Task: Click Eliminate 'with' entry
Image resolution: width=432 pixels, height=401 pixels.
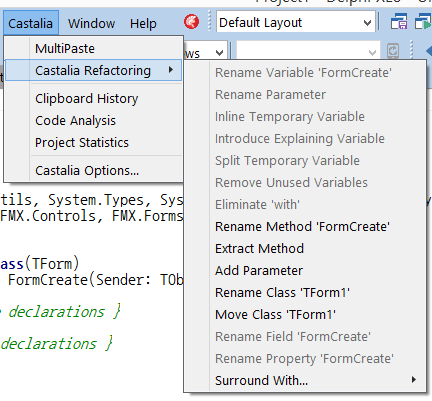Action: click(305, 205)
